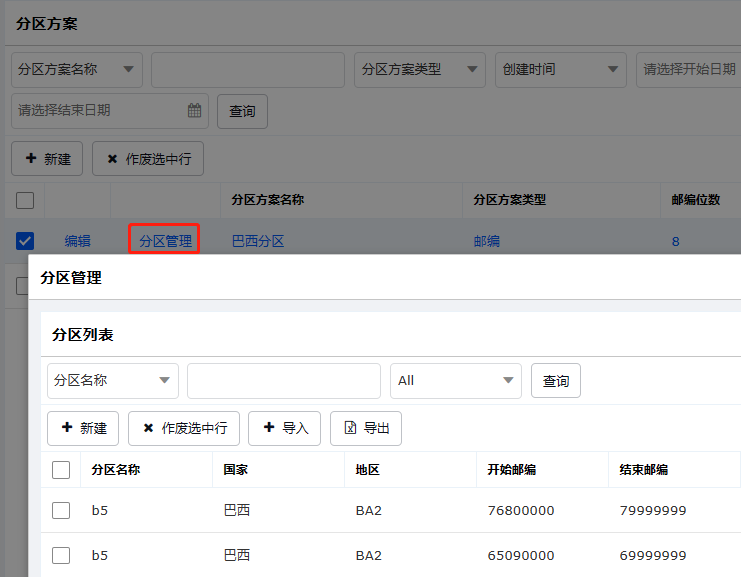Click the 请选择结束日期 date field

pos(110,111)
